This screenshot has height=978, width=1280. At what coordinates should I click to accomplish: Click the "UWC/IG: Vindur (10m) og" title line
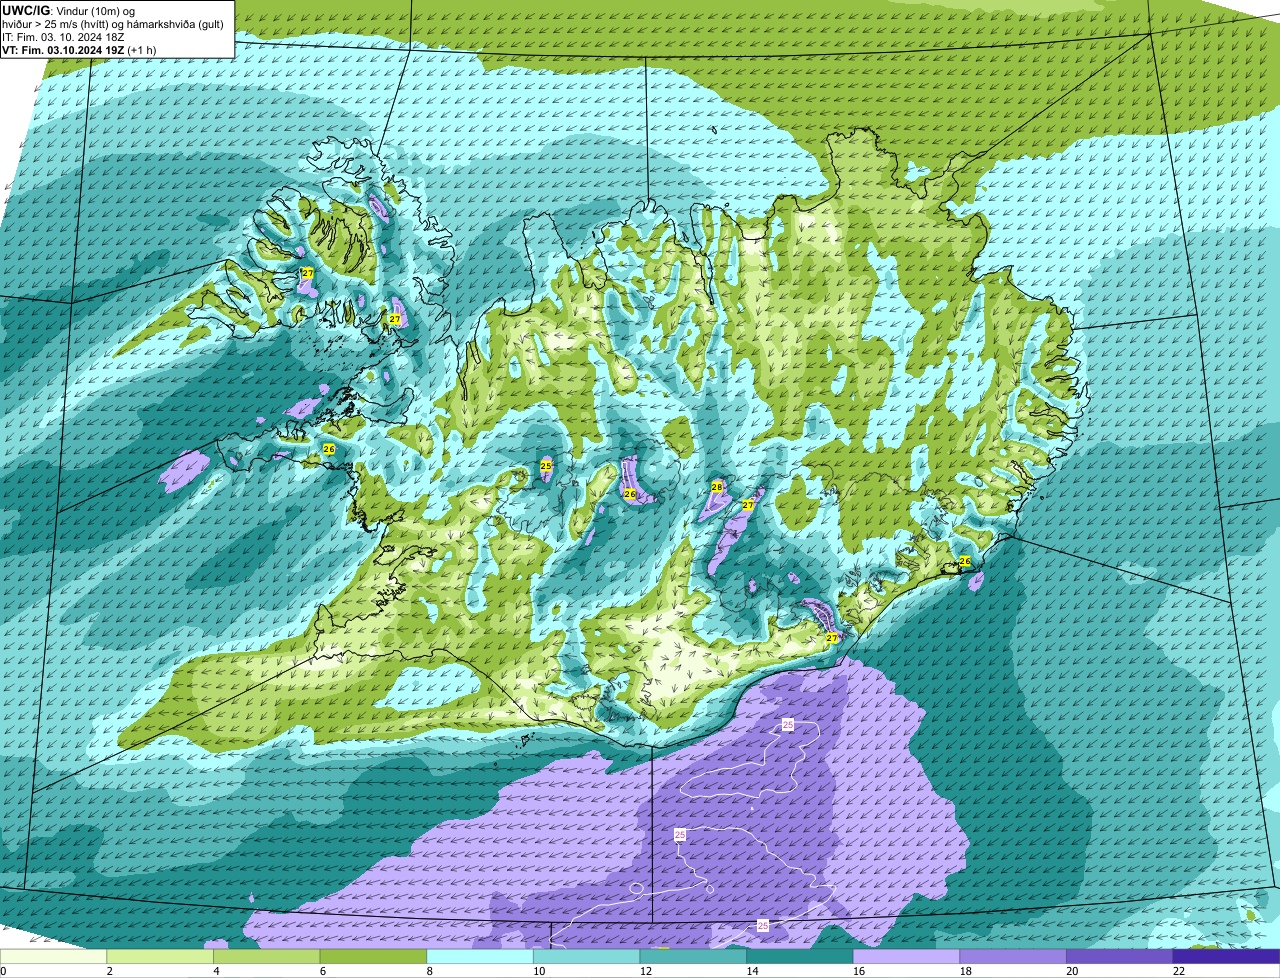pos(69,11)
